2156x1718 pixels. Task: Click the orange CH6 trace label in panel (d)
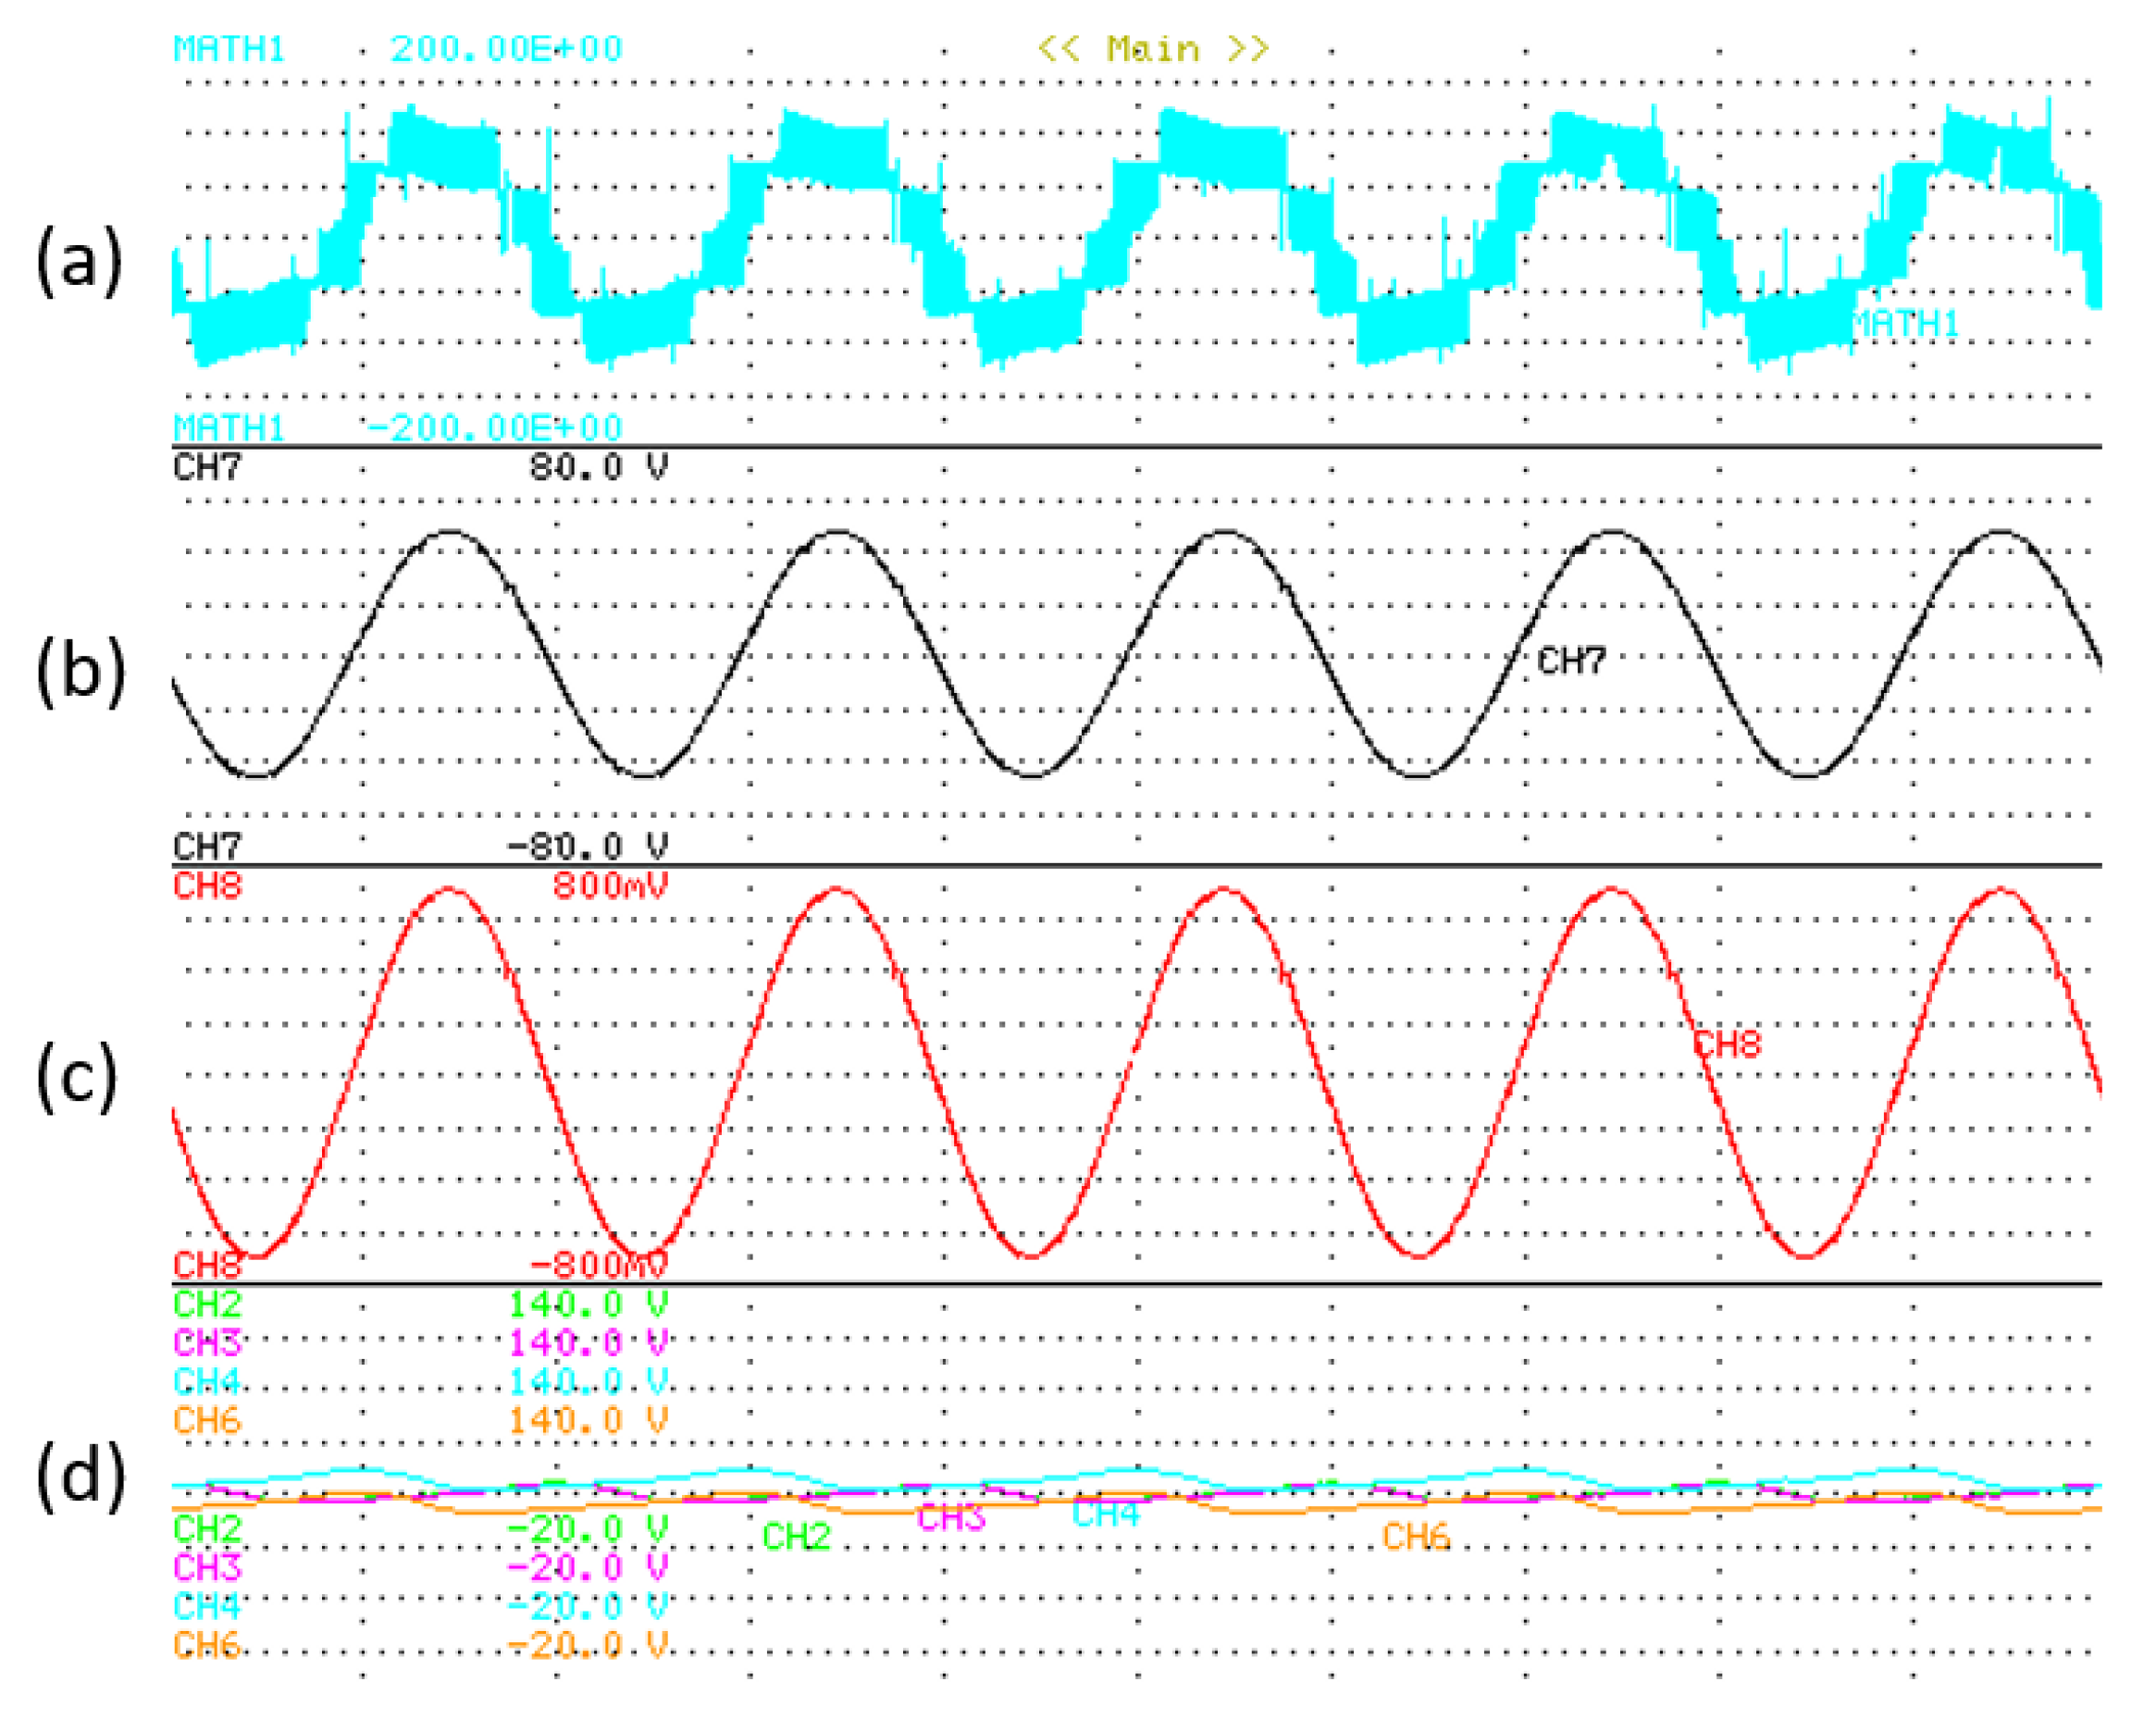point(1415,1537)
